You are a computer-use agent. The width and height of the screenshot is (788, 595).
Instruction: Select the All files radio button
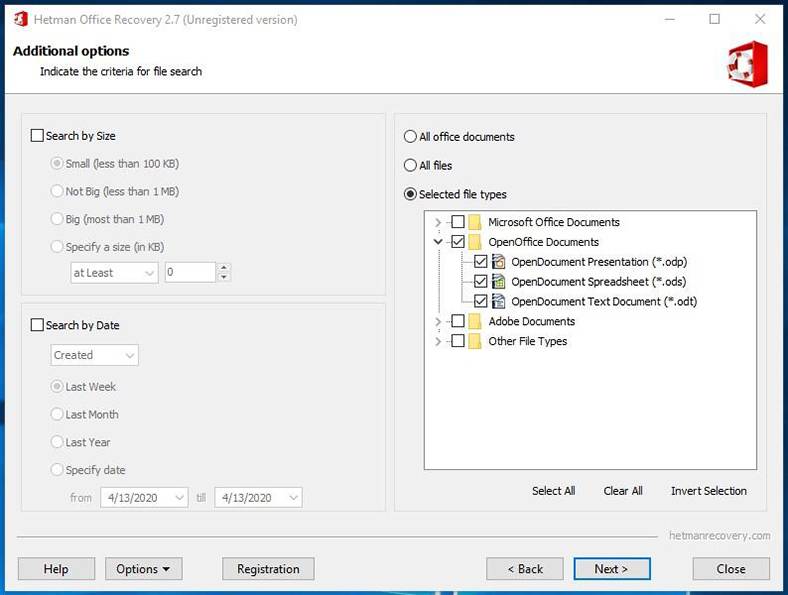tap(410, 165)
